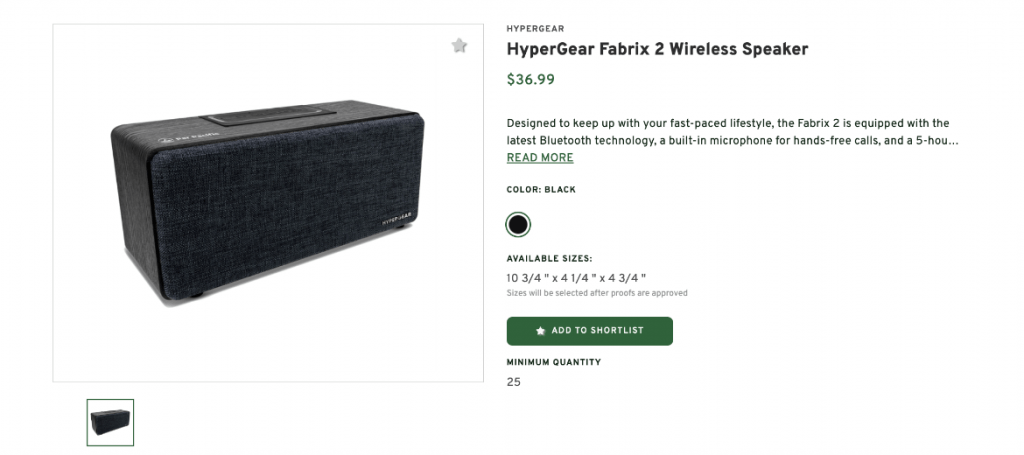Click the large Fabrix 2 speaker photo
Screen dimensions: 1024x455
[268, 210]
